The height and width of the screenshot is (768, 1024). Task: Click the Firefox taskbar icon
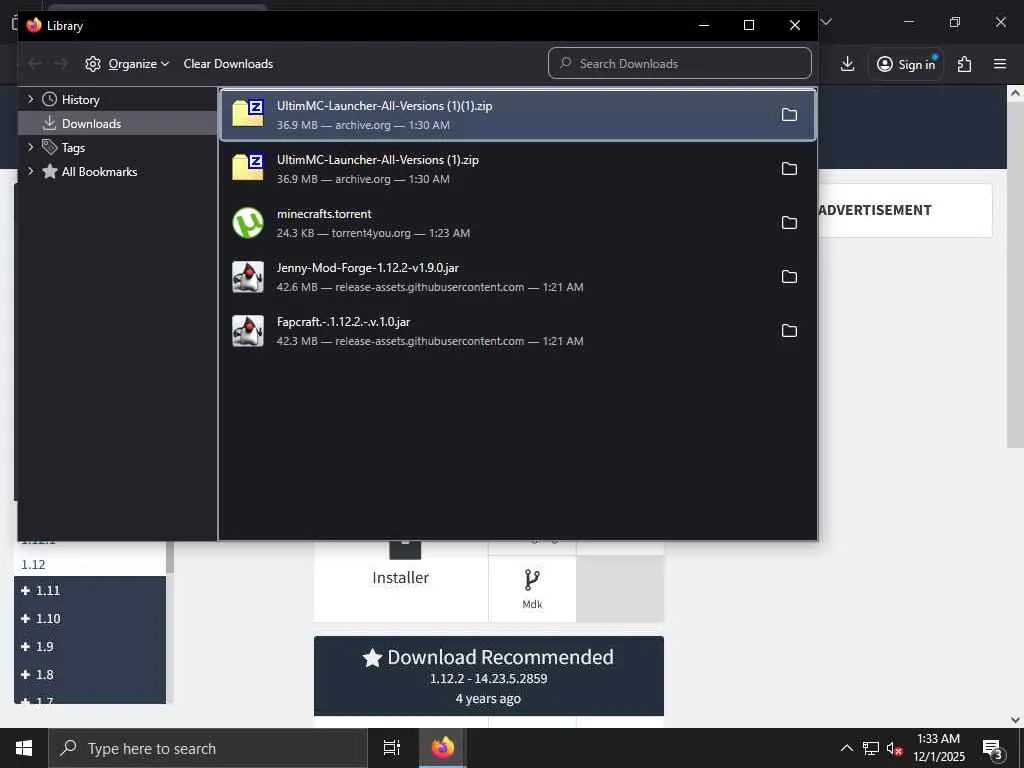443,748
